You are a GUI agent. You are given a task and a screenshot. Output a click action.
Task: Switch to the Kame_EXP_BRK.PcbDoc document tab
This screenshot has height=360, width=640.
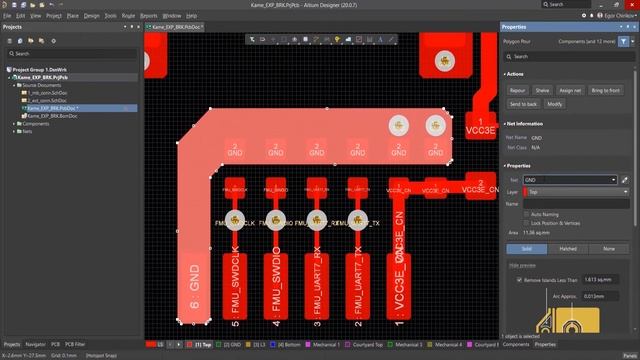[x=175, y=27]
